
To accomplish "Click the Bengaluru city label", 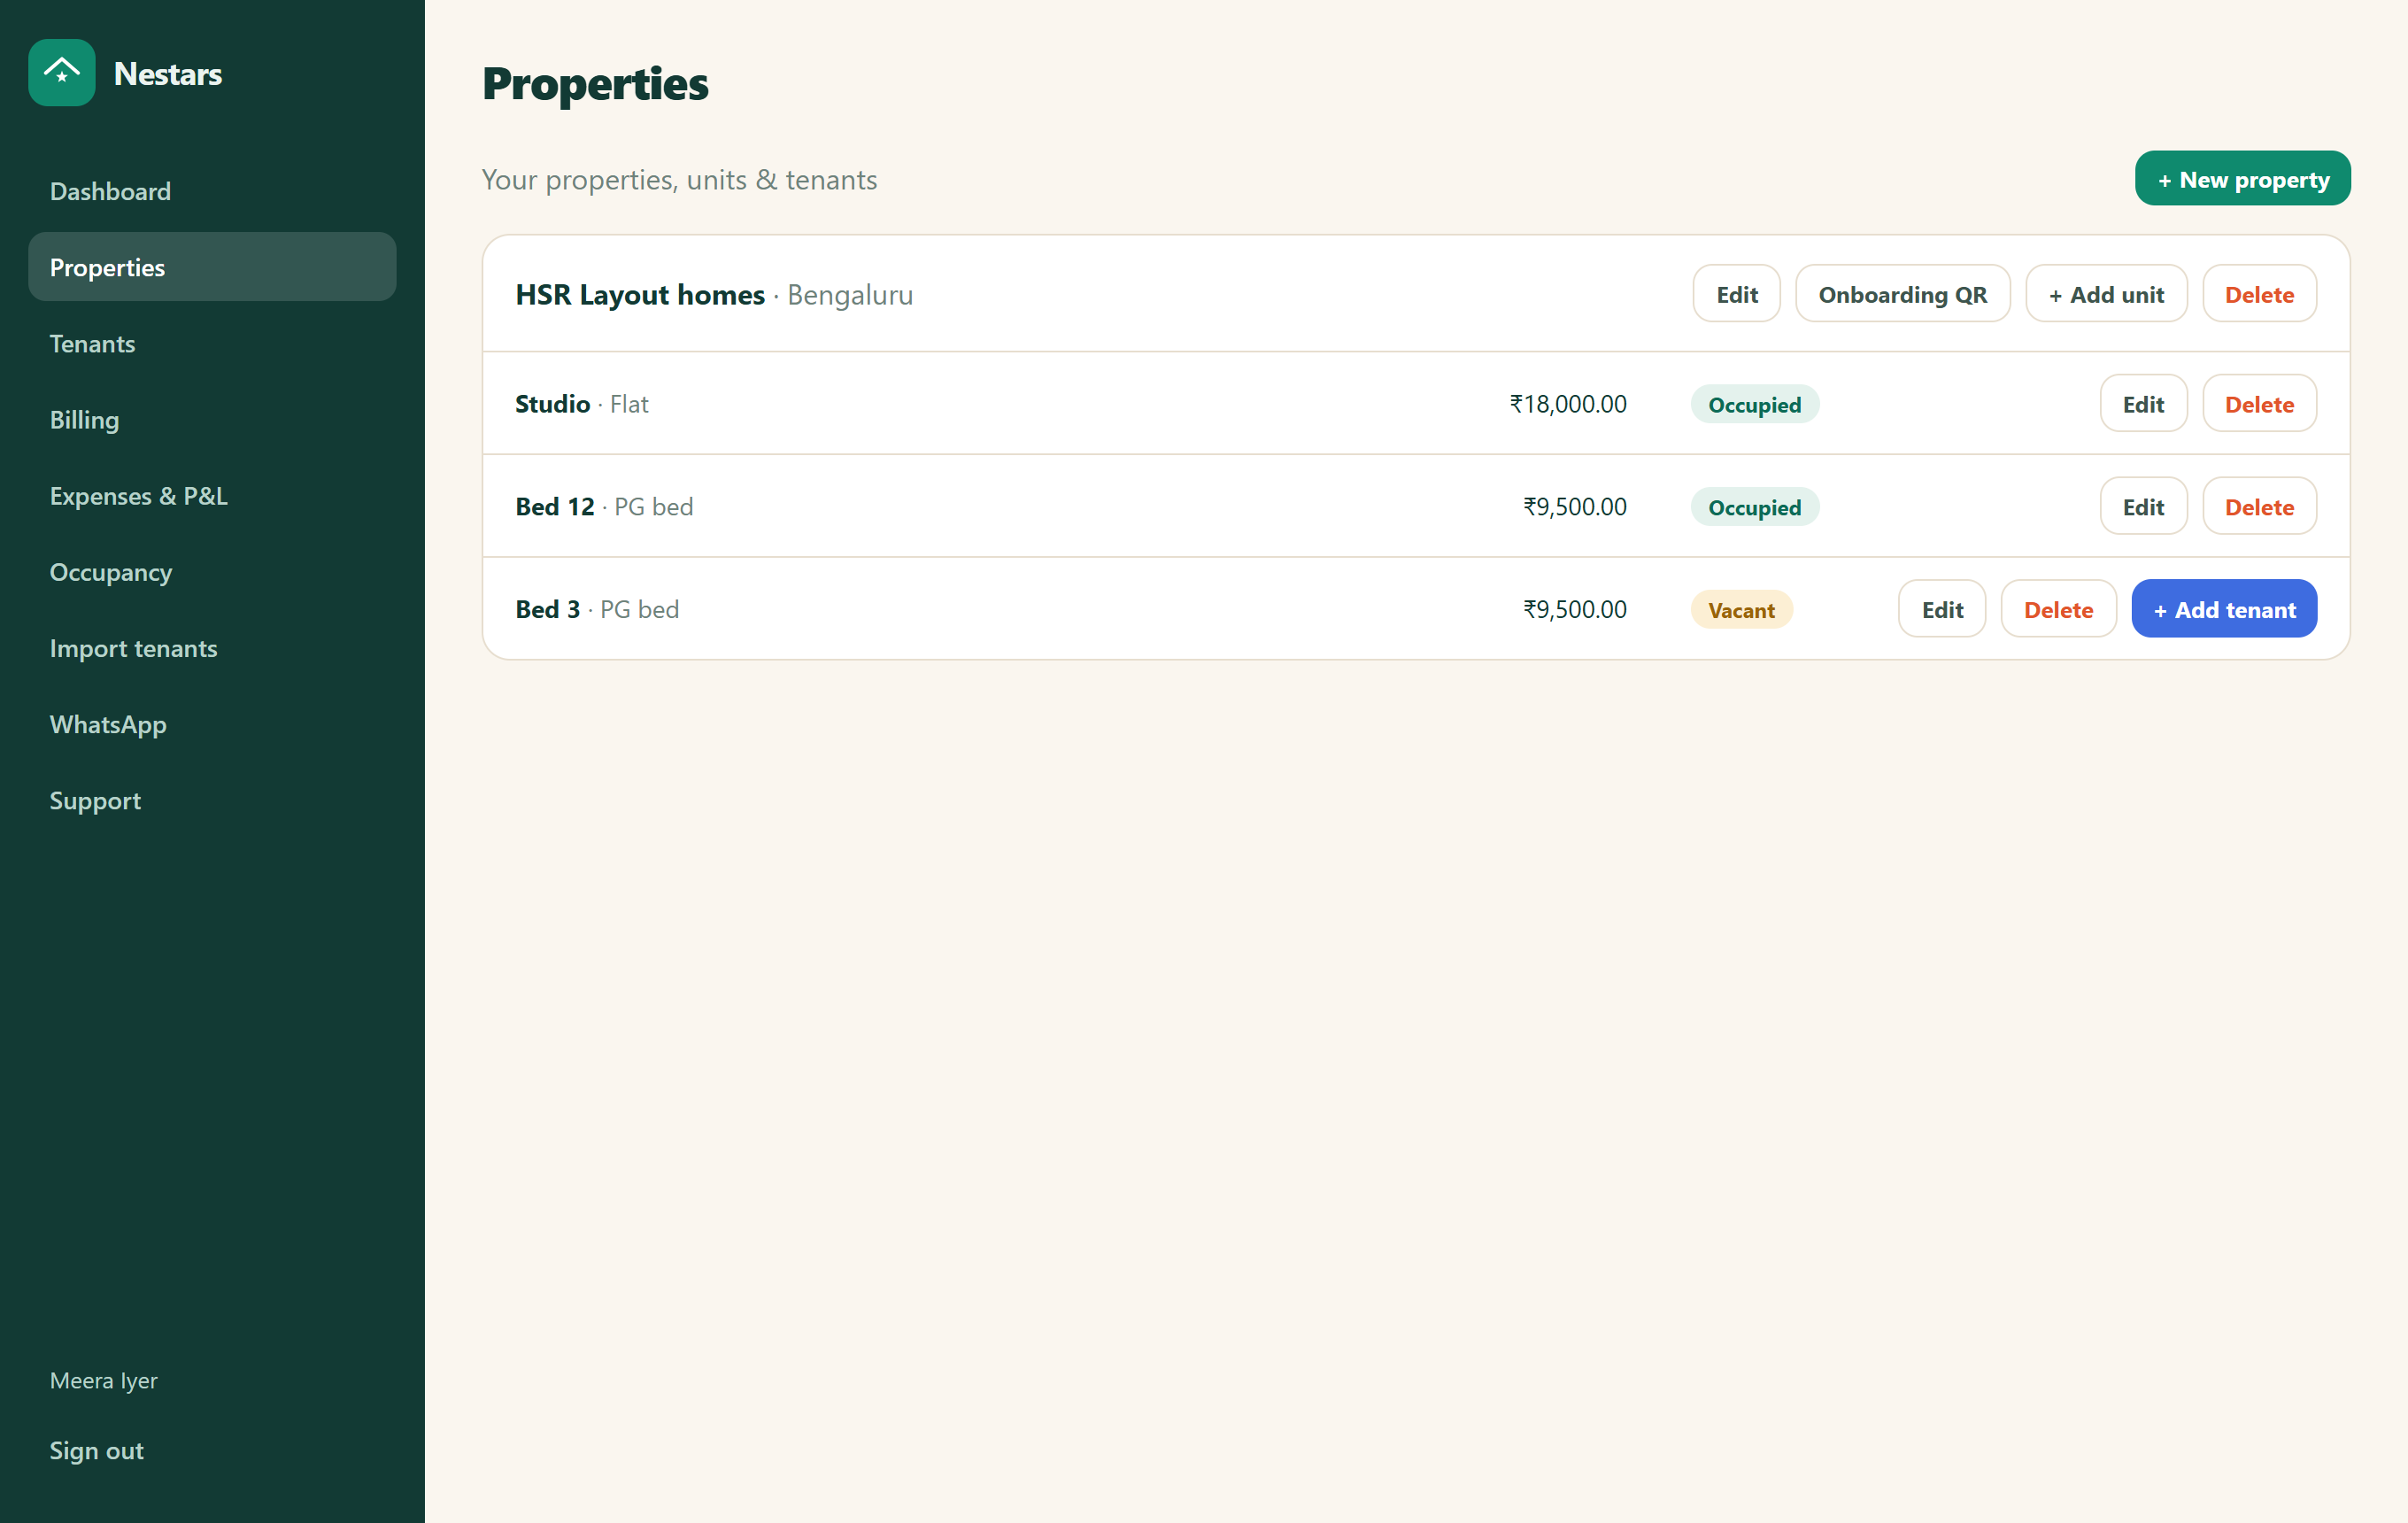I will click(850, 294).
